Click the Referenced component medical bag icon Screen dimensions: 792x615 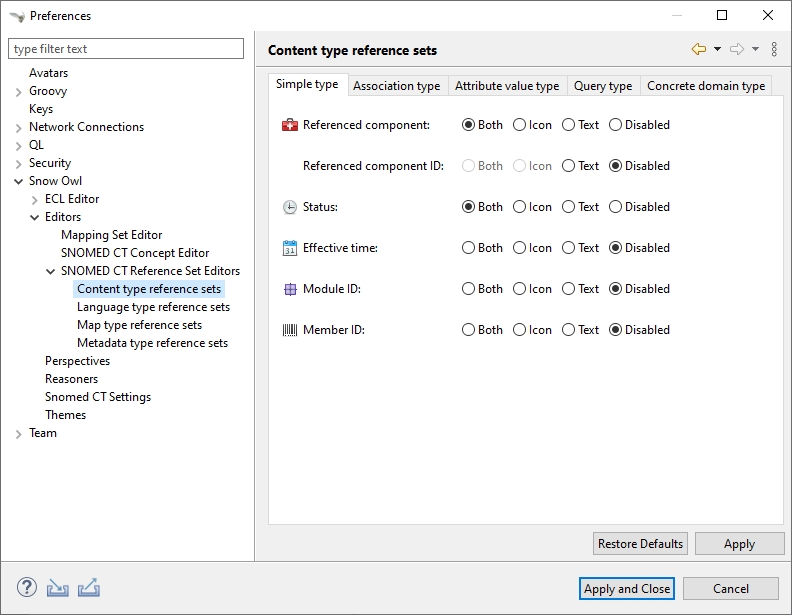tap(290, 125)
